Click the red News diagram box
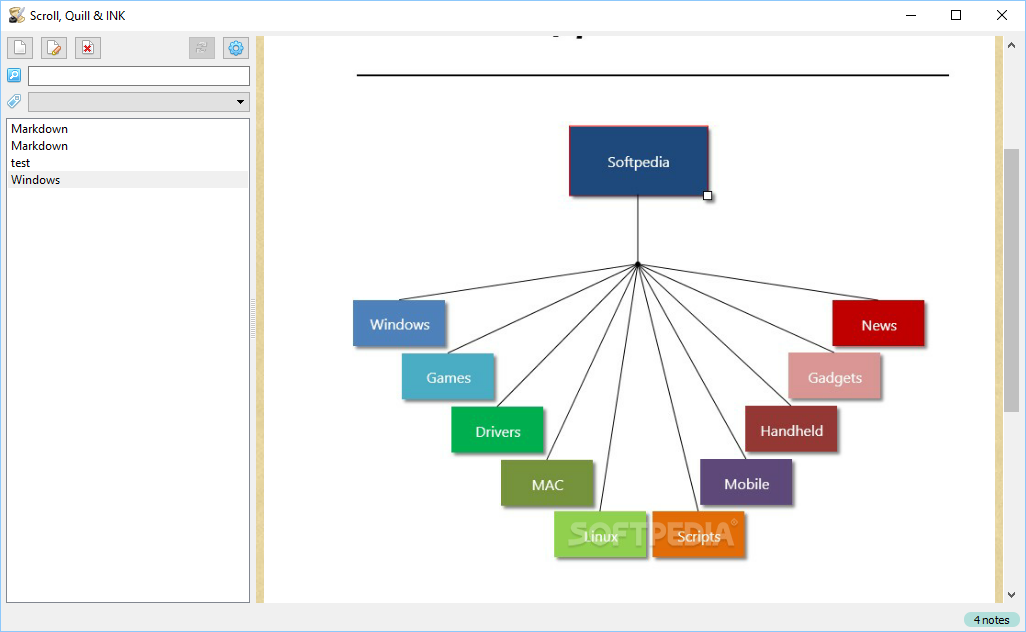Screen dimensions: 1026x632 coord(878,323)
